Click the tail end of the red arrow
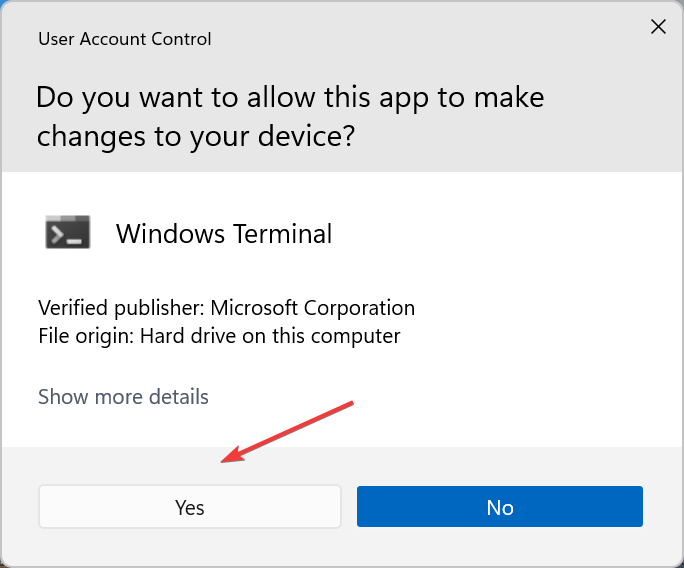 [x=352, y=404]
